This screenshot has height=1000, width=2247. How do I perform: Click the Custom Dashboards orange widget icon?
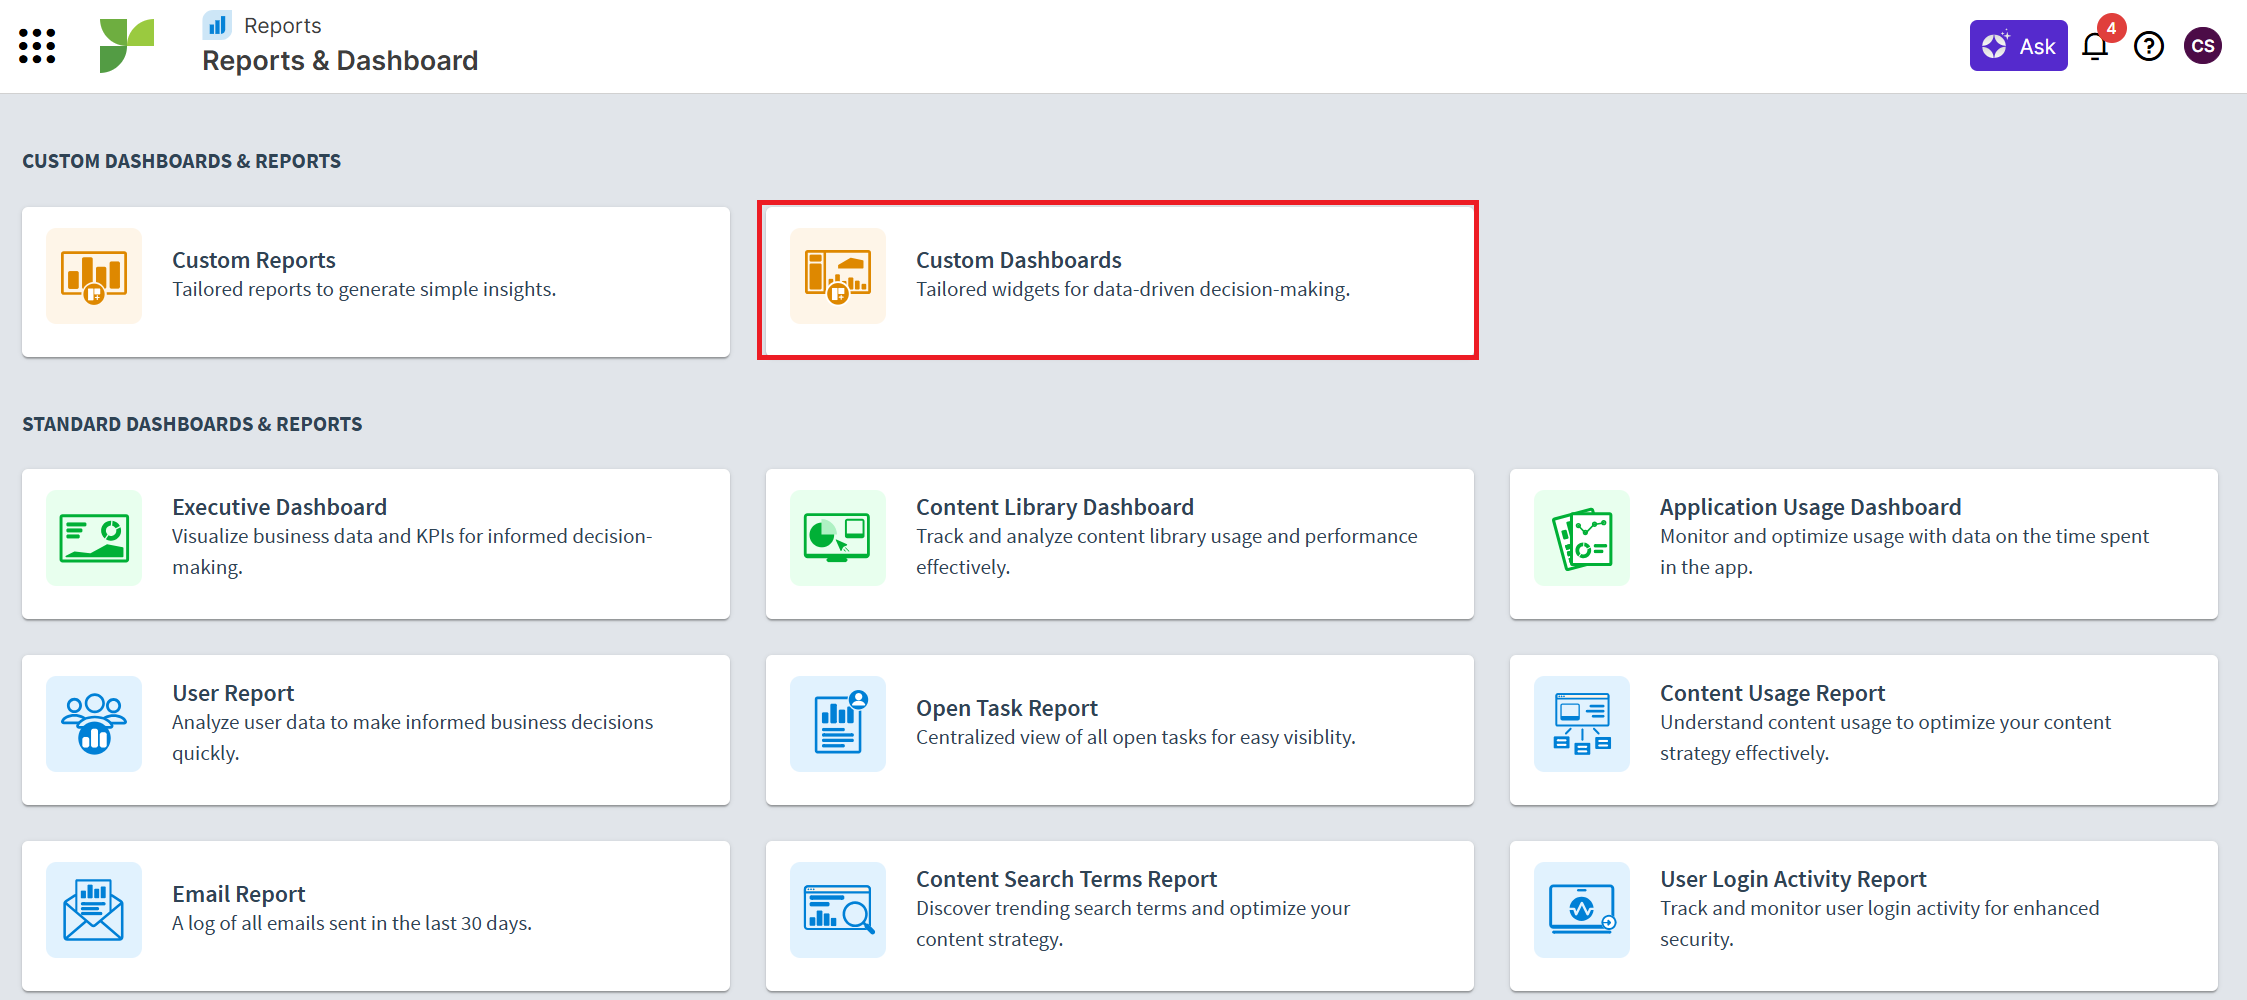coord(838,277)
